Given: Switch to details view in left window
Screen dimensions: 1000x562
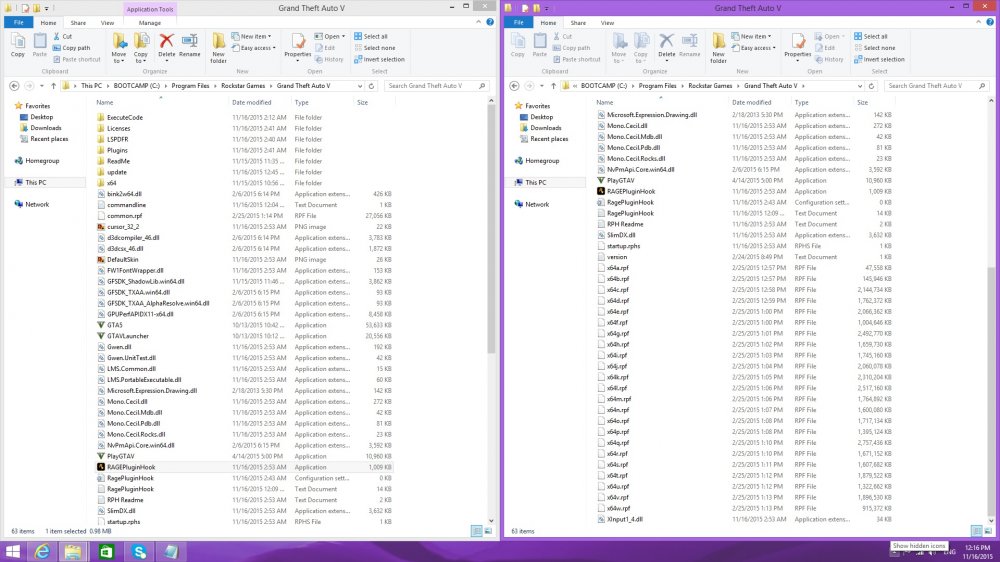Looking at the screenshot, I should (x=476, y=531).
